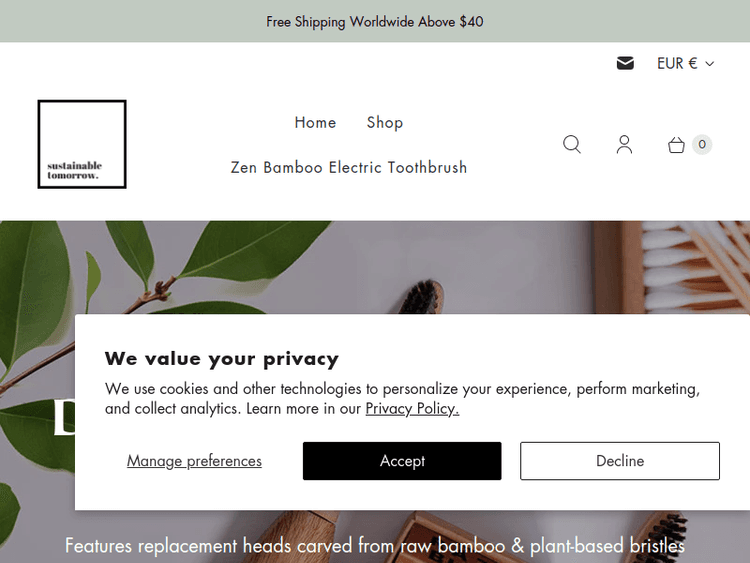Go to the Home menu item

pos(315,122)
